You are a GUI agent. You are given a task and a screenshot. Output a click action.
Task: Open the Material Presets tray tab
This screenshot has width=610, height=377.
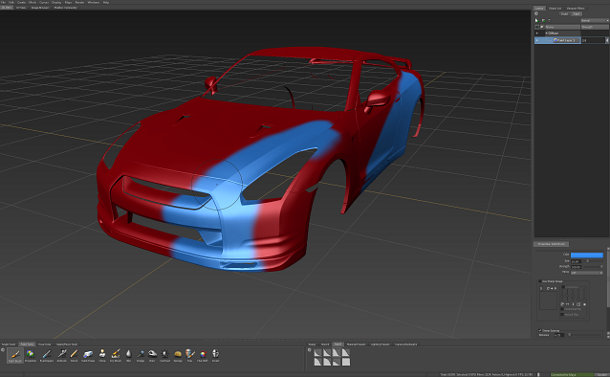(356, 344)
